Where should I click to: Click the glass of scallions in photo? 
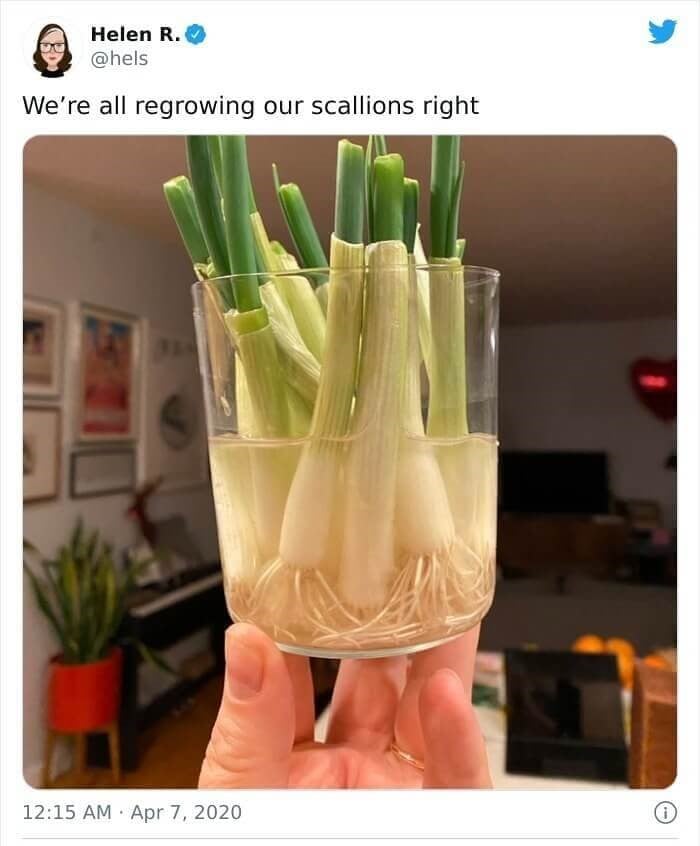pyautogui.click(x=346, y=461)
